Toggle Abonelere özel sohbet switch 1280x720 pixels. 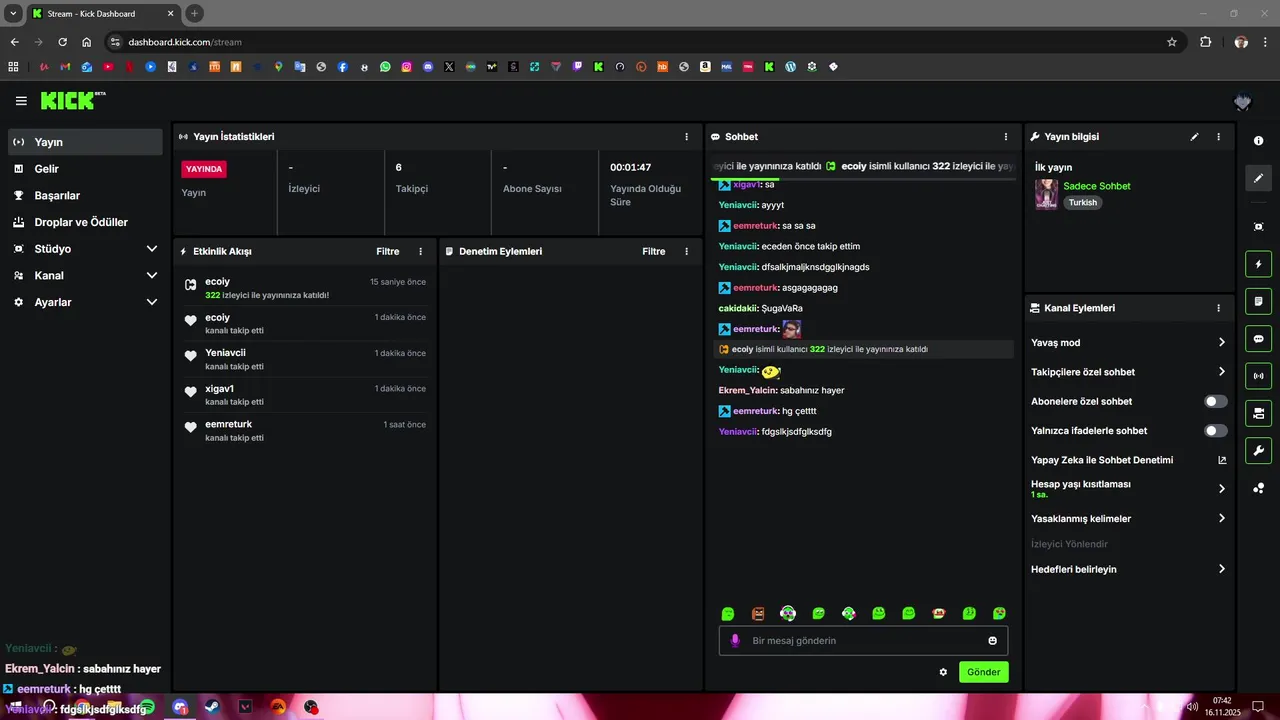[x=1216, y=401]
